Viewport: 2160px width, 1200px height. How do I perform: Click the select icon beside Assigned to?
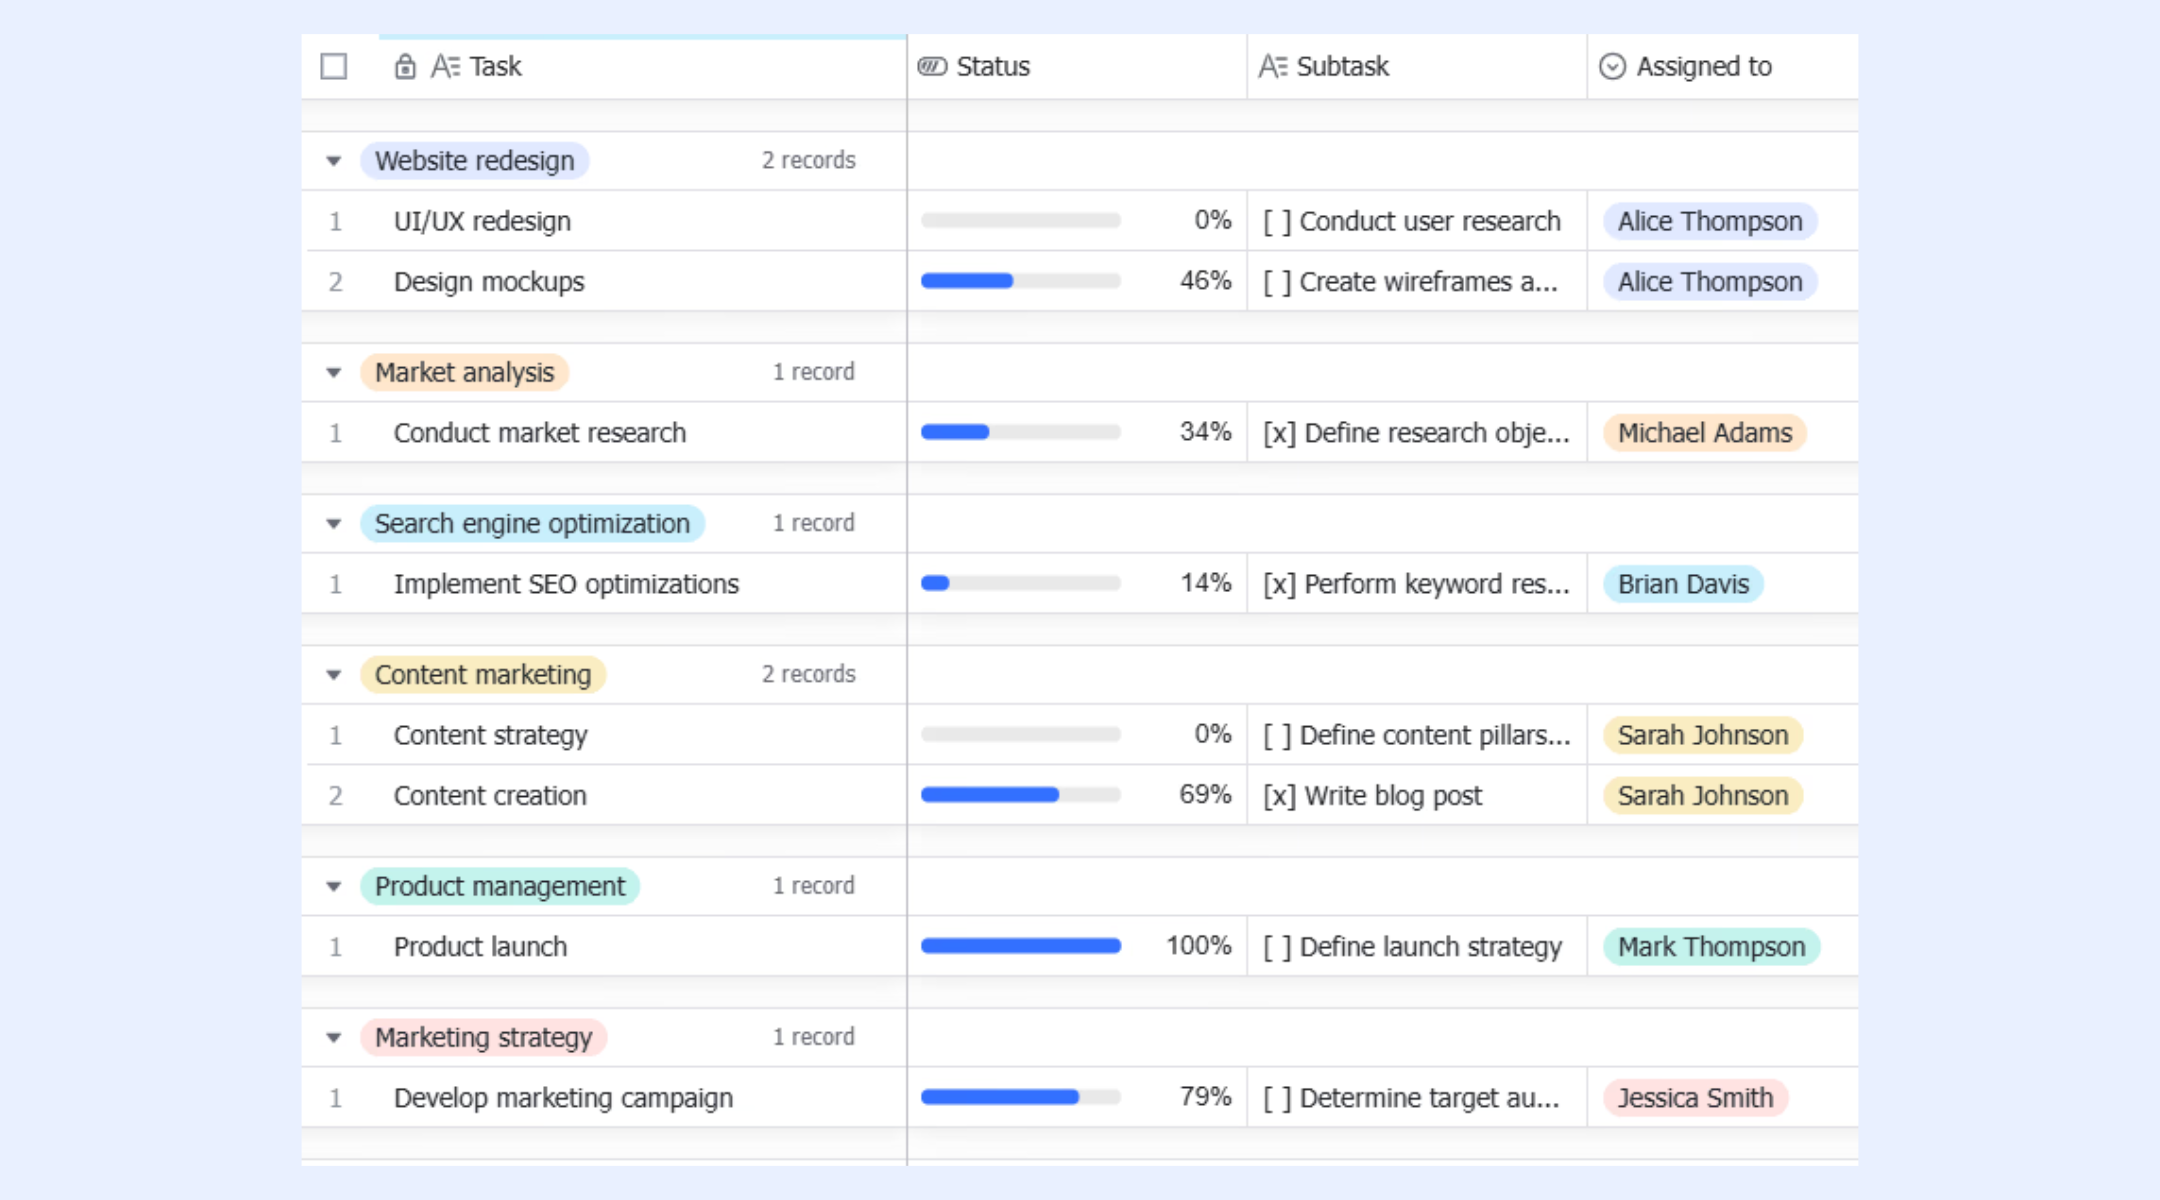tap(1612, 66)
